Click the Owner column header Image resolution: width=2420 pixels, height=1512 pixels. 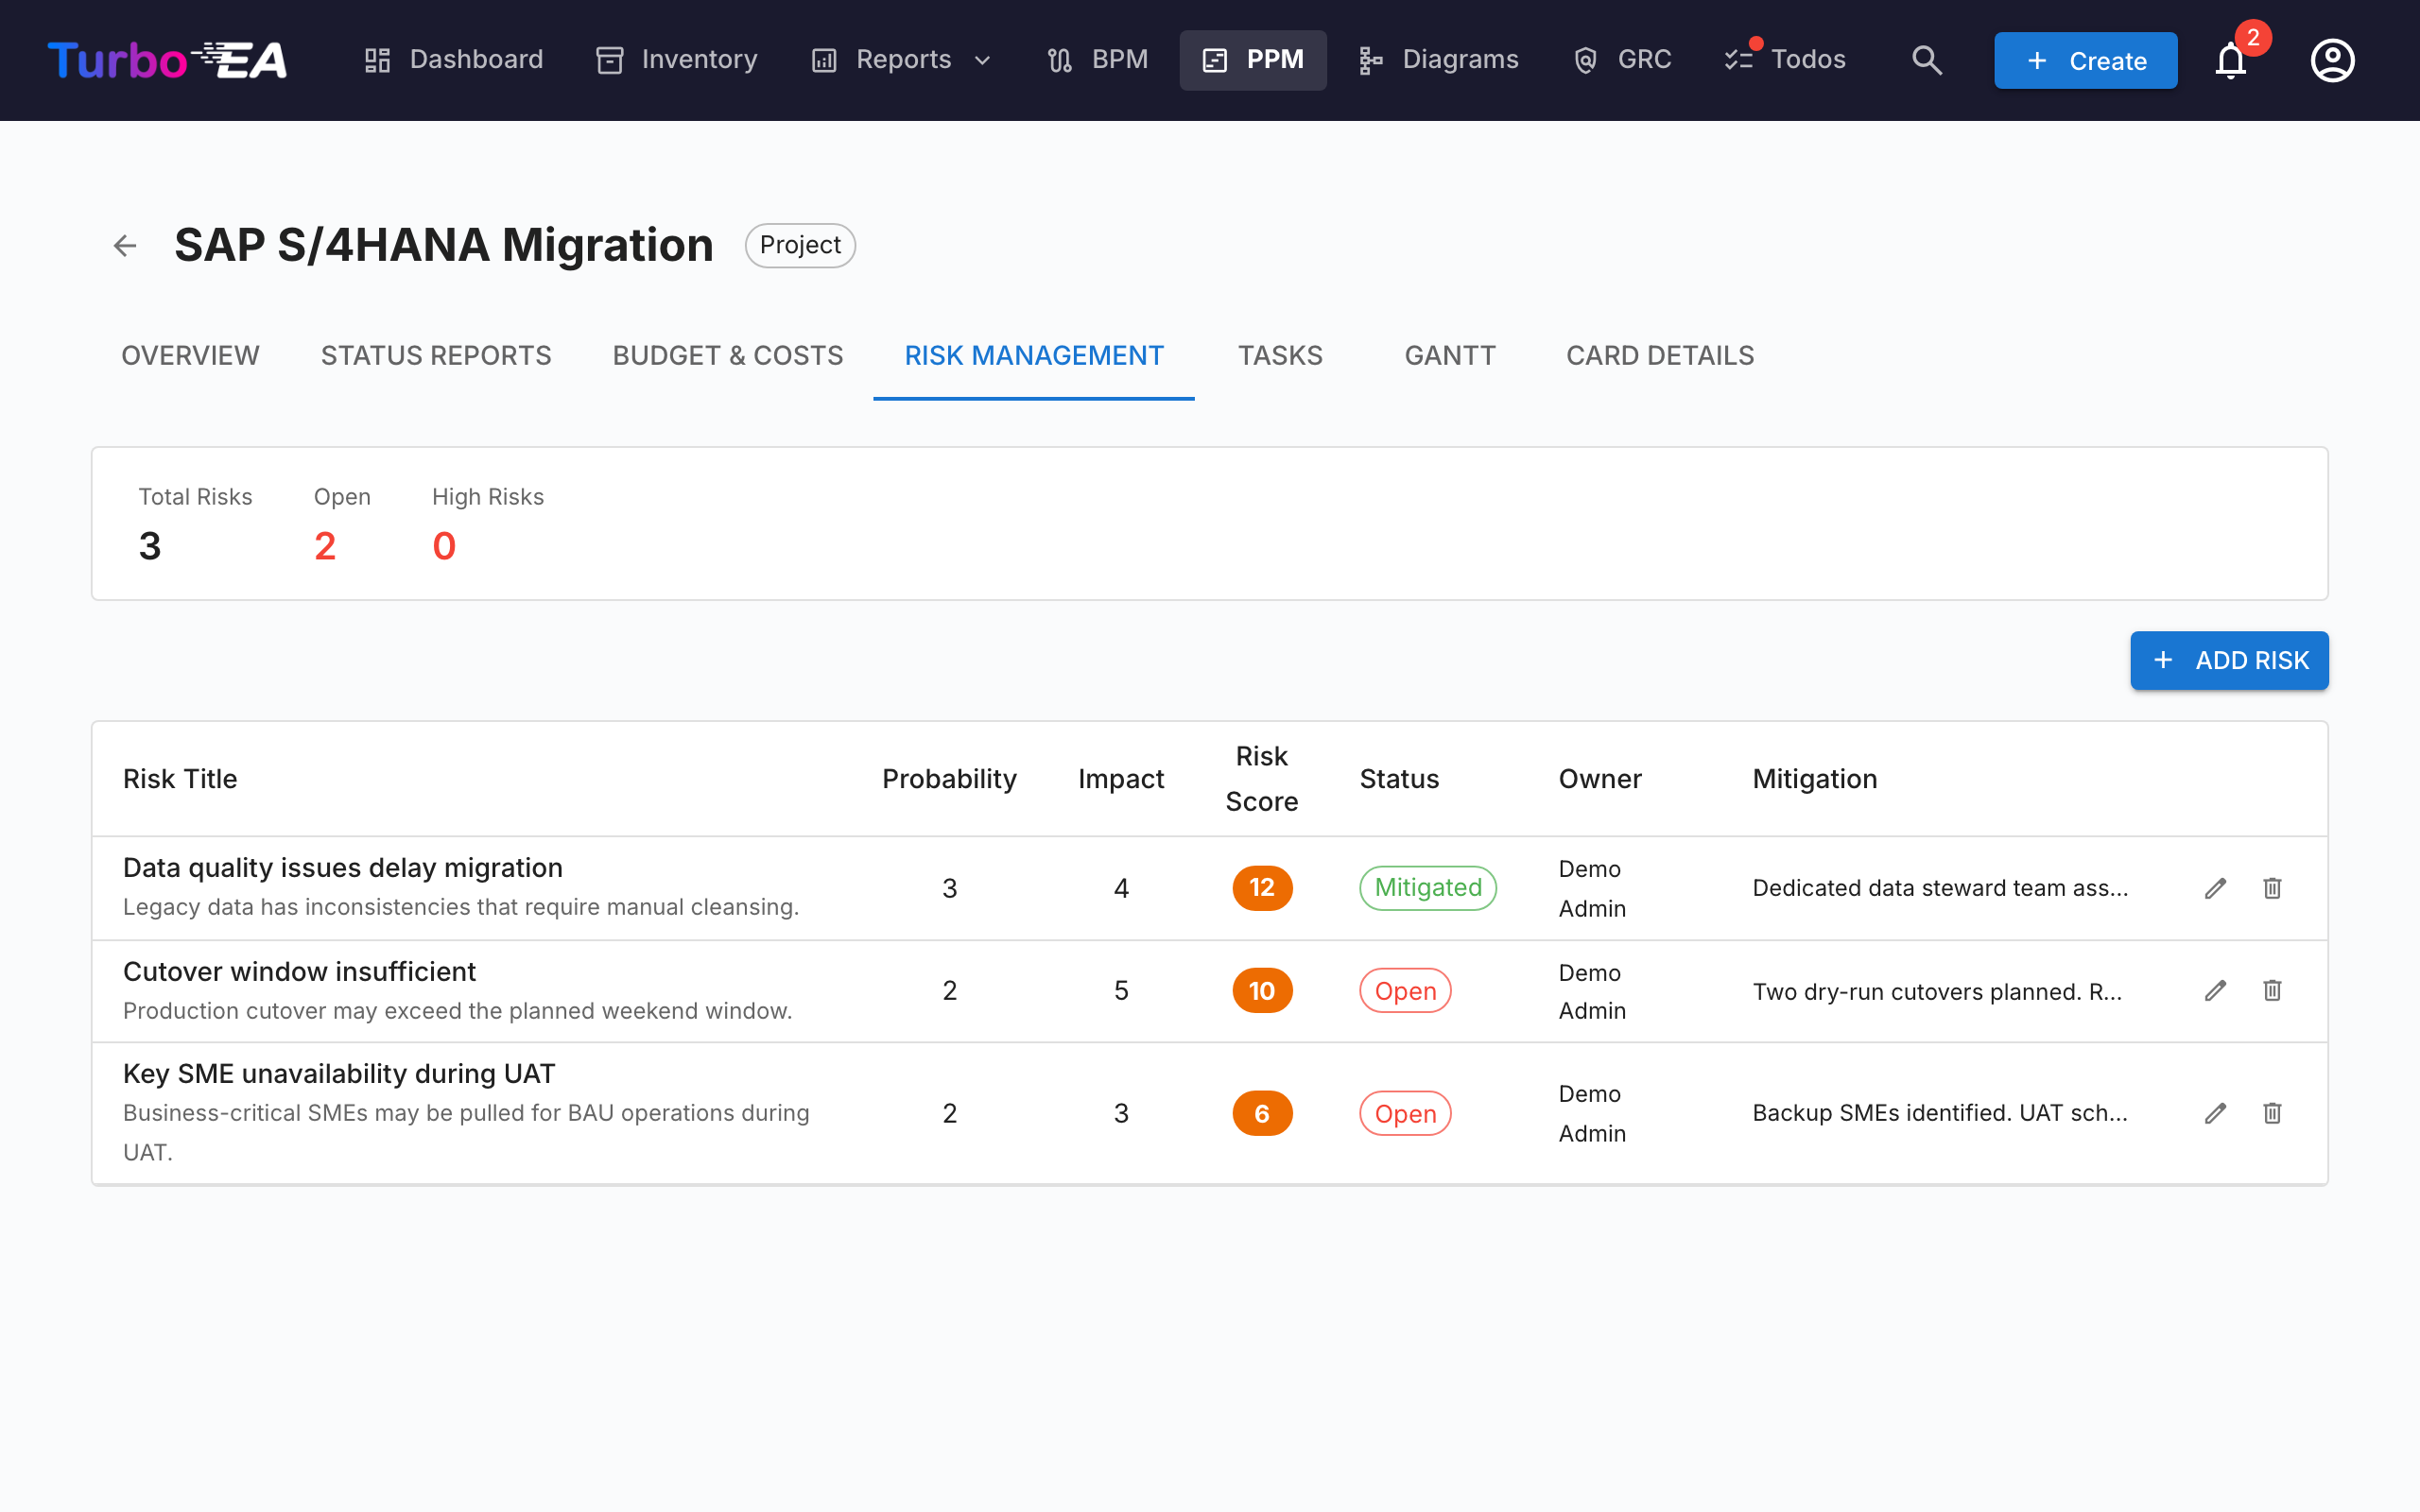1600,779
